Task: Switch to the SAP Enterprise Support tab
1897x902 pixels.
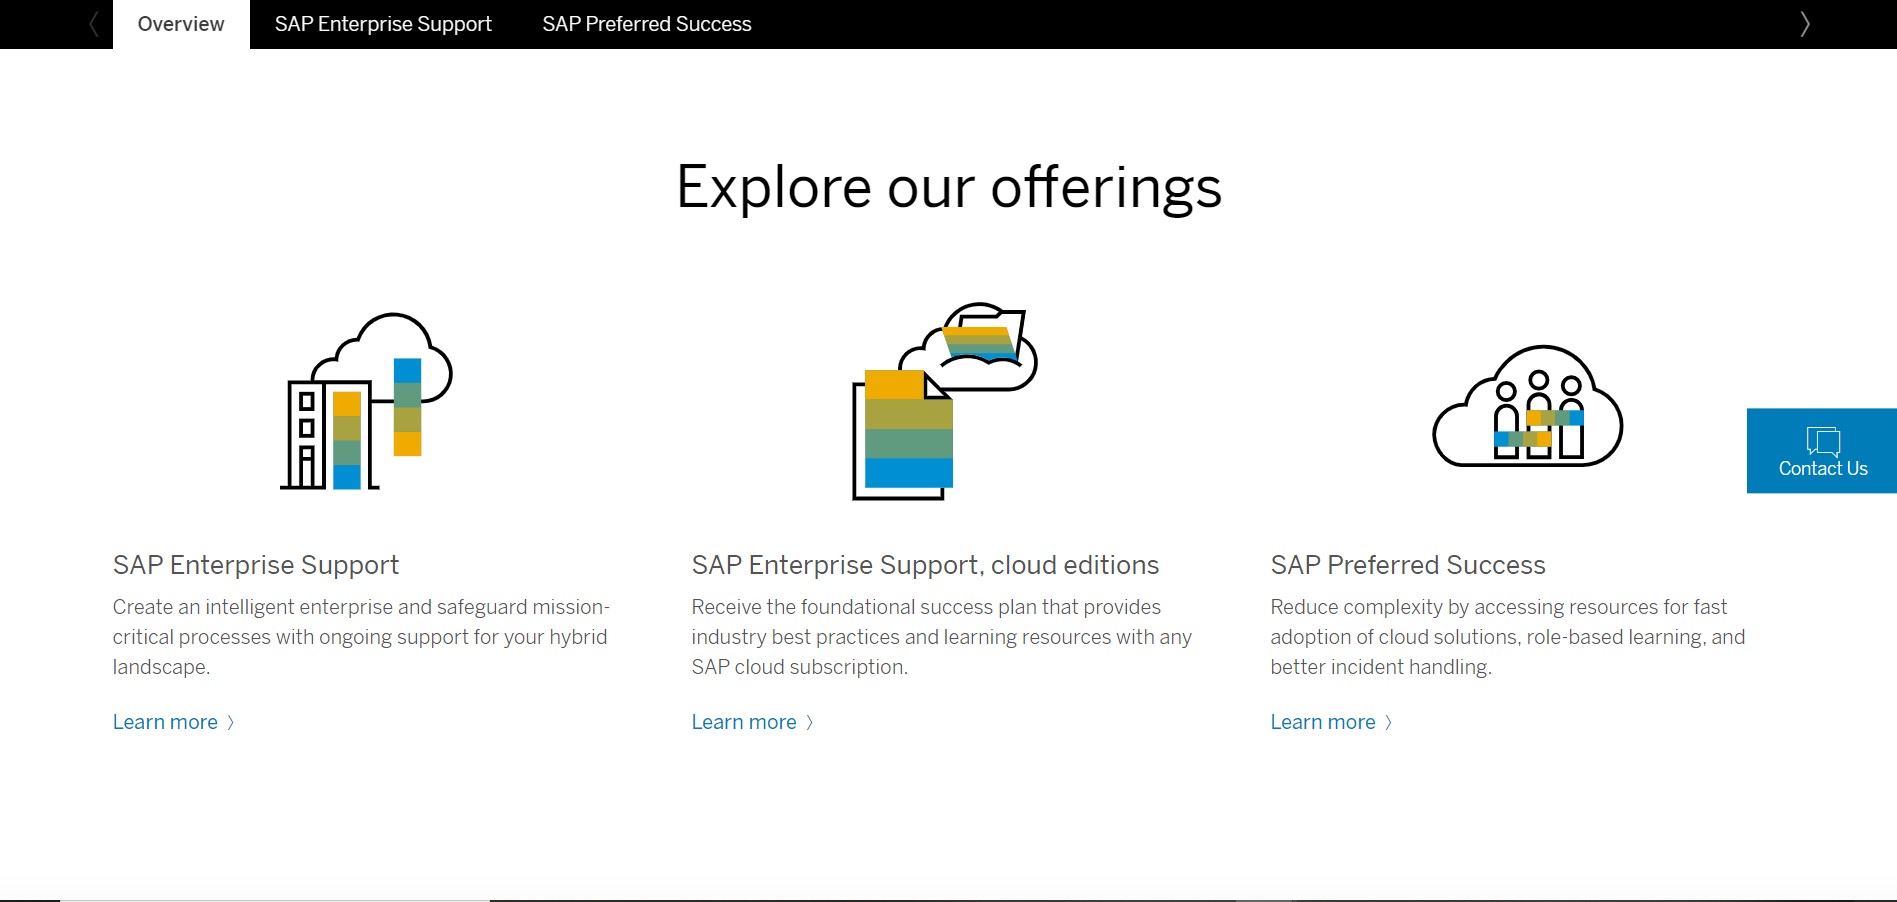Action: (x=383, y=24)
